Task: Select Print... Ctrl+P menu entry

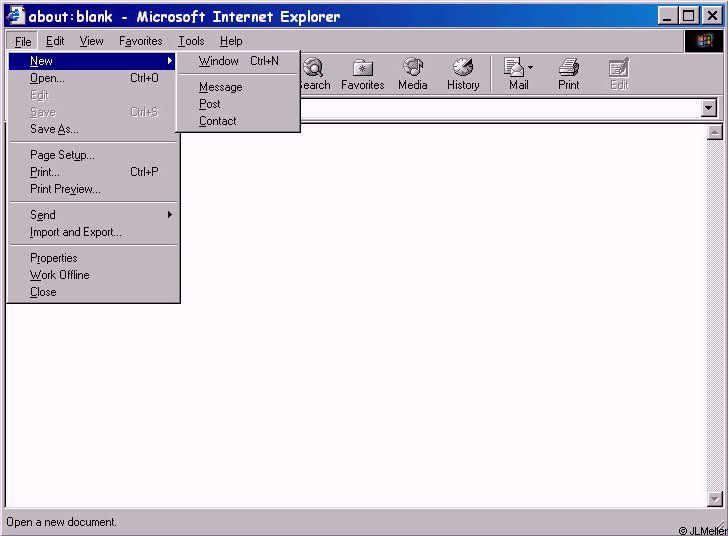Action: point(93,172)
